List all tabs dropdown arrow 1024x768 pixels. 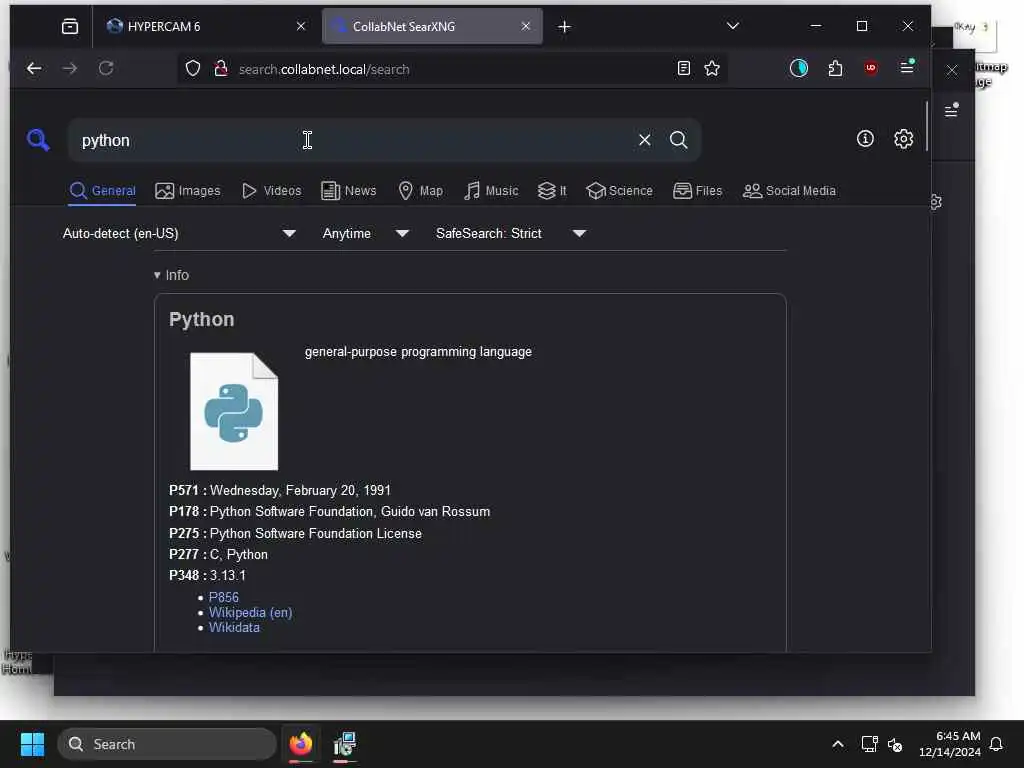733,26
